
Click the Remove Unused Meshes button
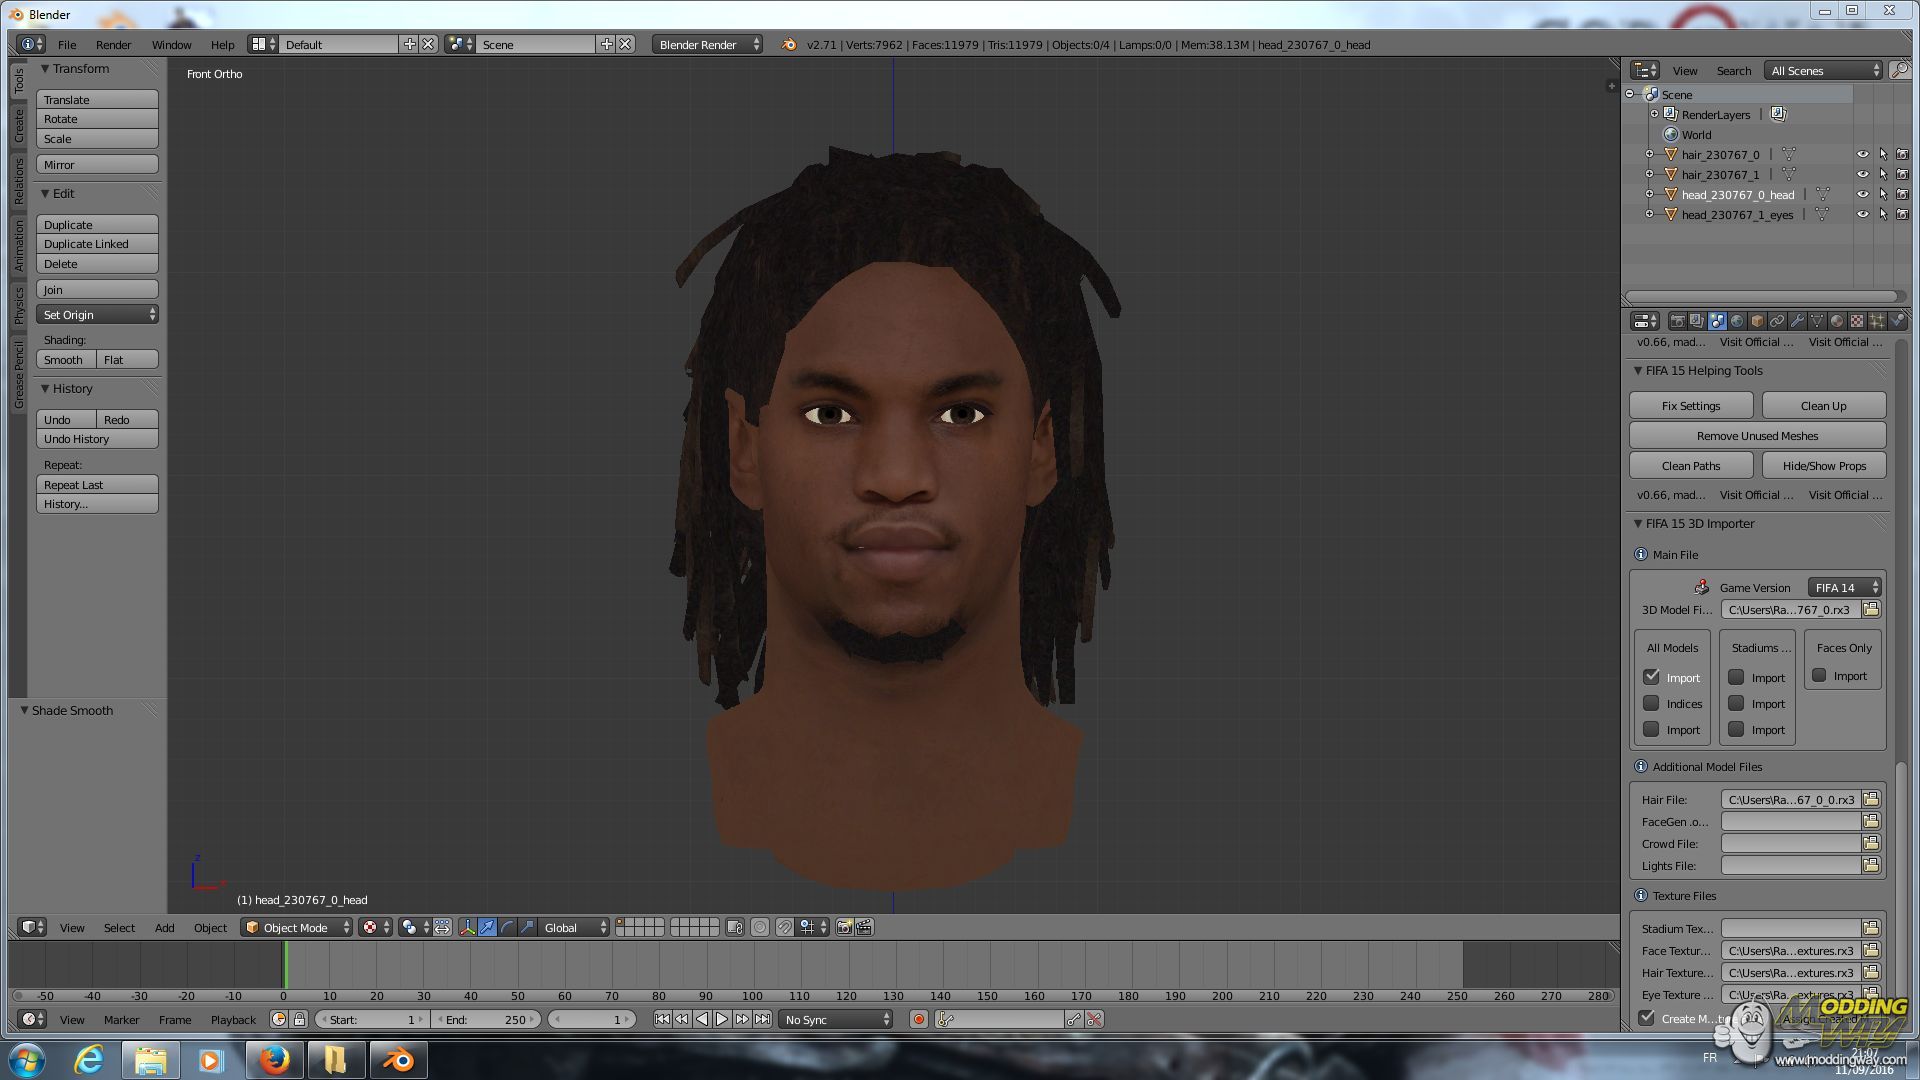click(1757, 436)
